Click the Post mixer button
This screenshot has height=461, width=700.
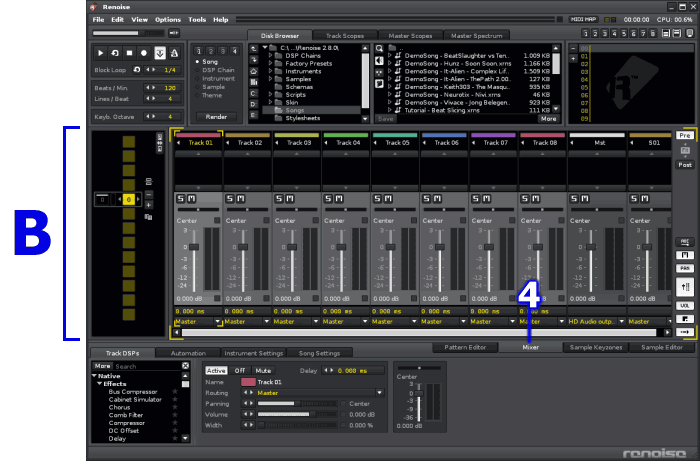pyautogui.click(x=685, y=165)
